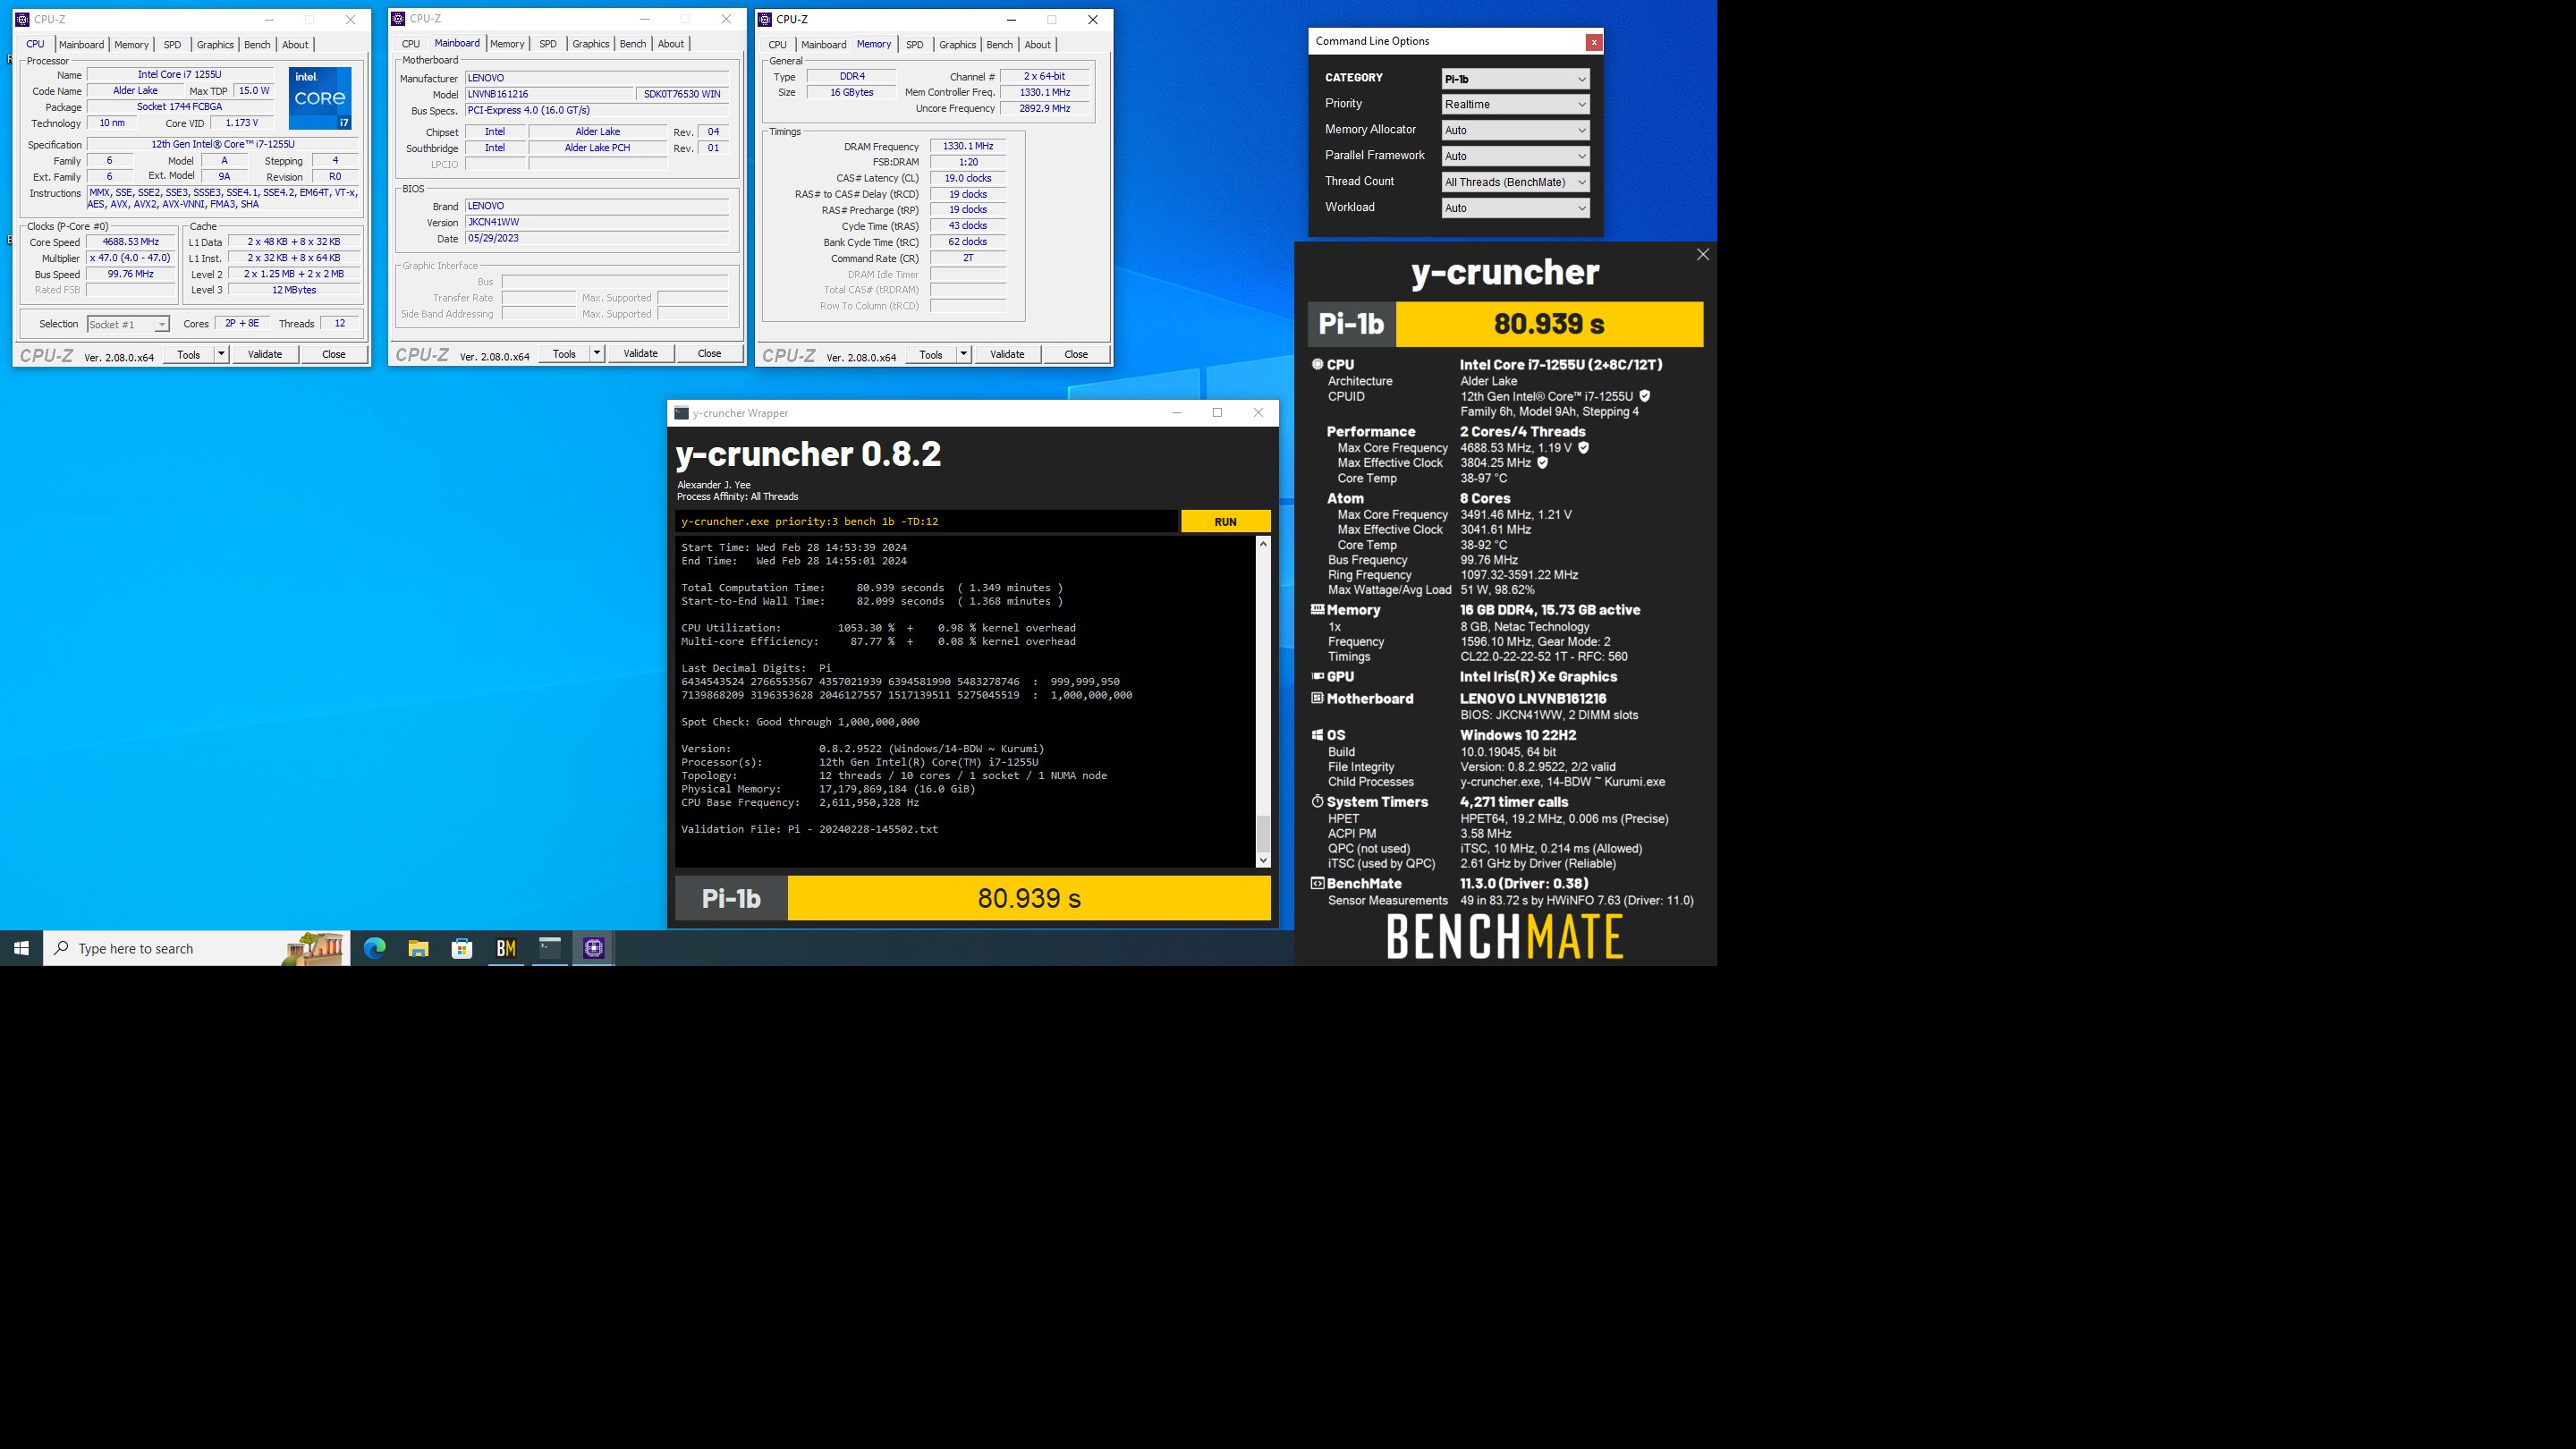2576x1449 pixels.
Task: Click the DRAM Frequency value 1330.1 MHz
Action: pyautogui.click(x=968, y=146)
